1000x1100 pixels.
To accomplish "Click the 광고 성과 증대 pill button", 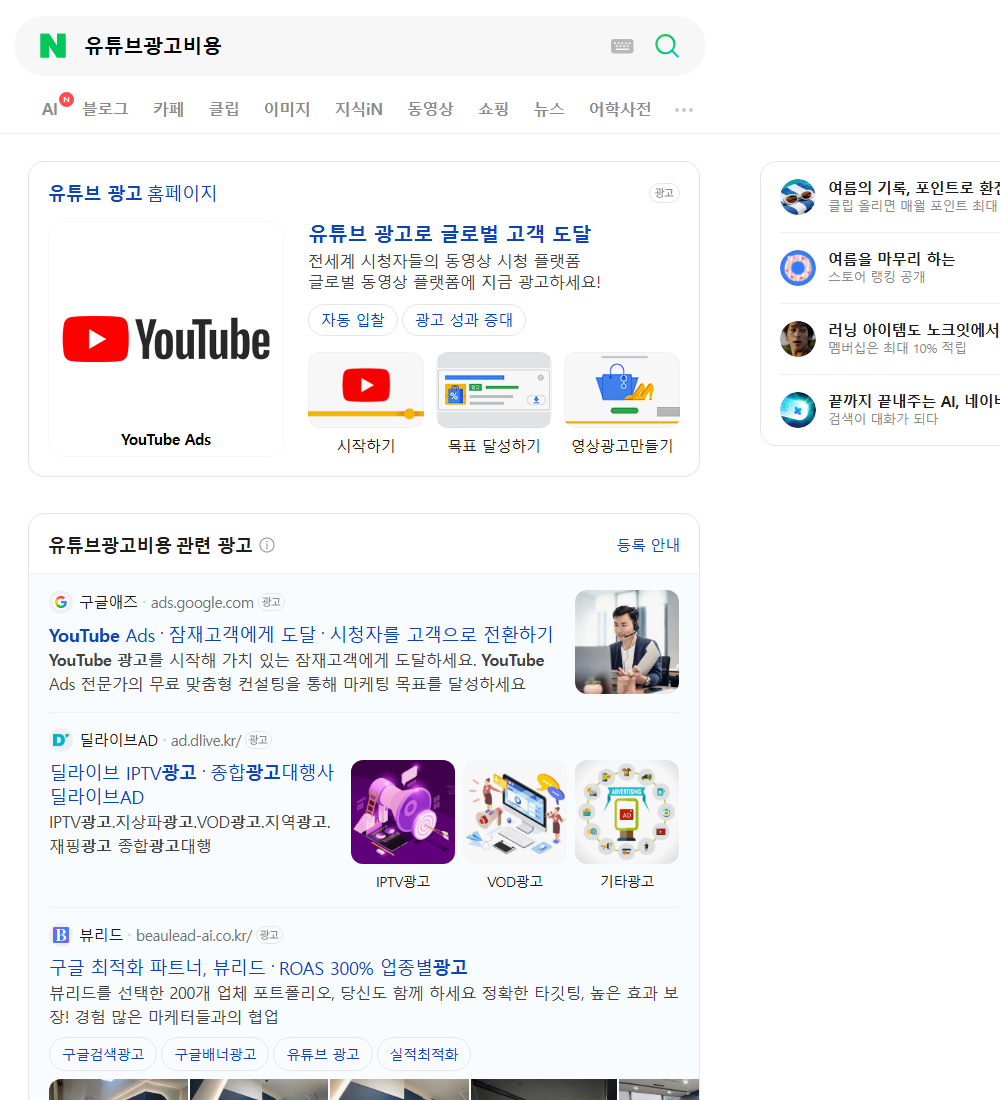I will coord(464,320).
